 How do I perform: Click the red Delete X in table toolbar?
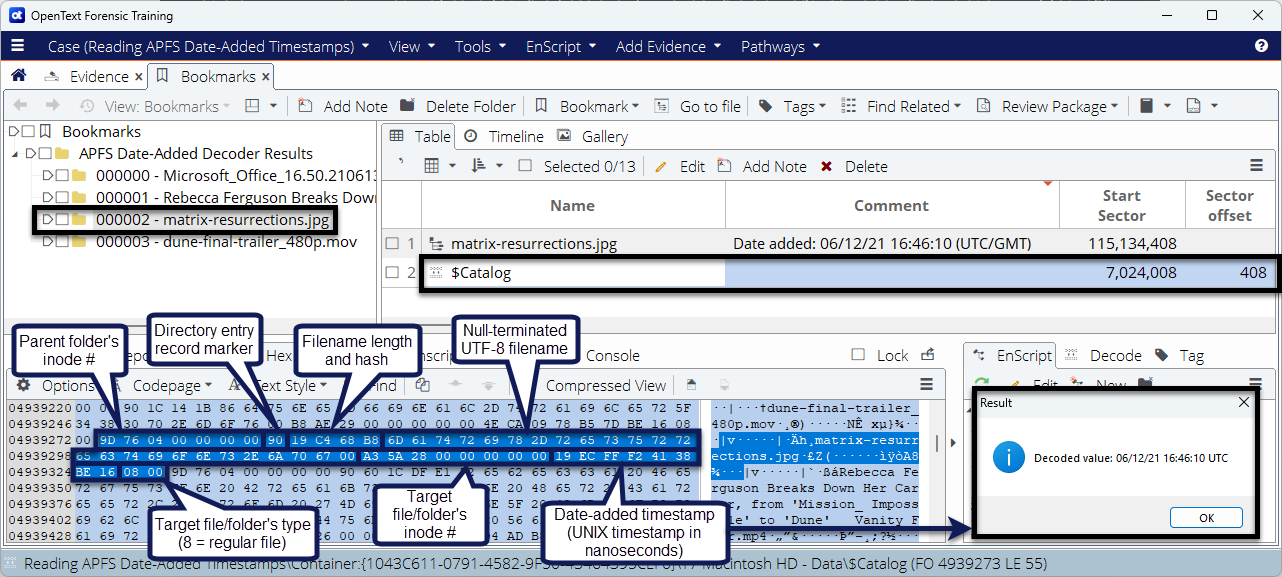[827, 166]
